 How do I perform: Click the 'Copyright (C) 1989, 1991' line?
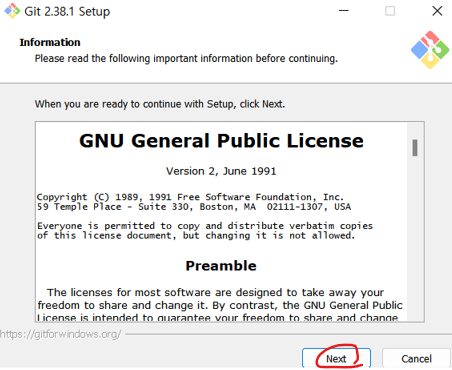click(x=190, y=197)
